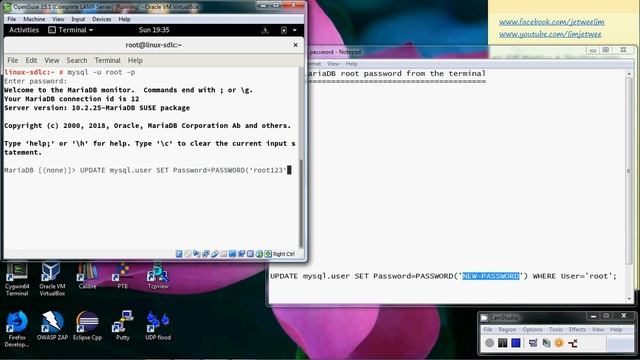The height and width of the screenshot is (360, 640).
Task: Open VirtualBox Machine menu
Action: point(34,19)
